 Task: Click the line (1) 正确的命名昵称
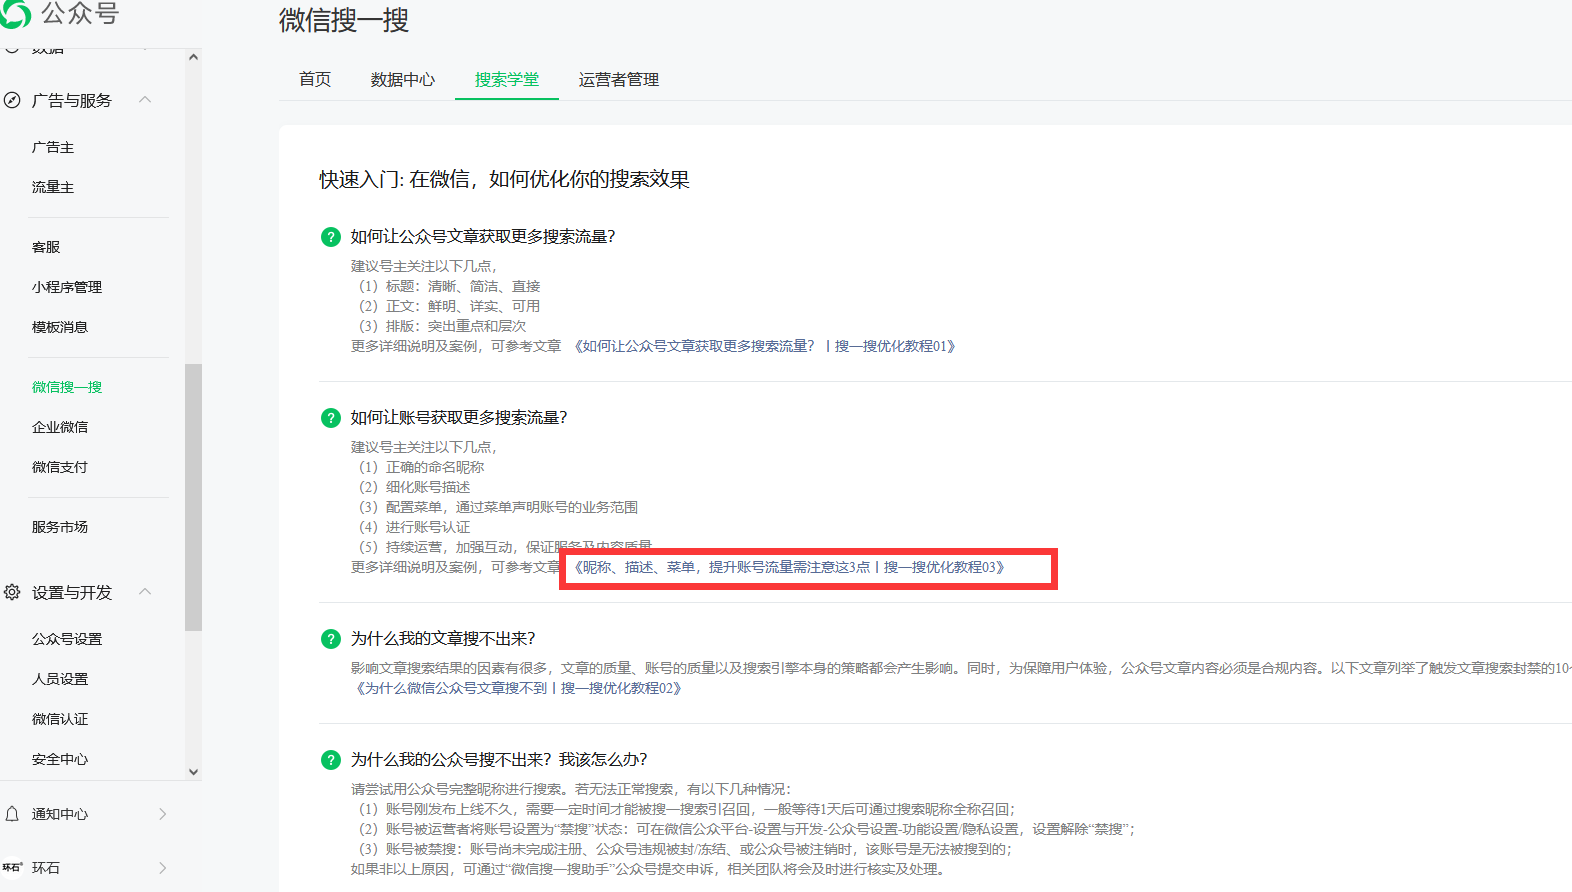421,467
